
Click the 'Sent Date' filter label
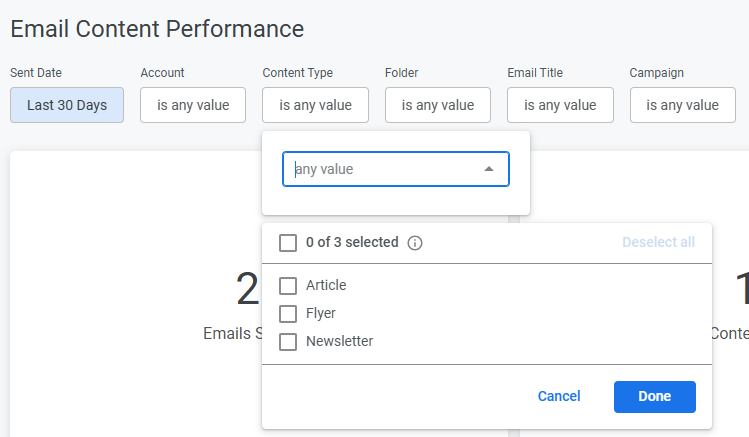(x=36, y=73)
